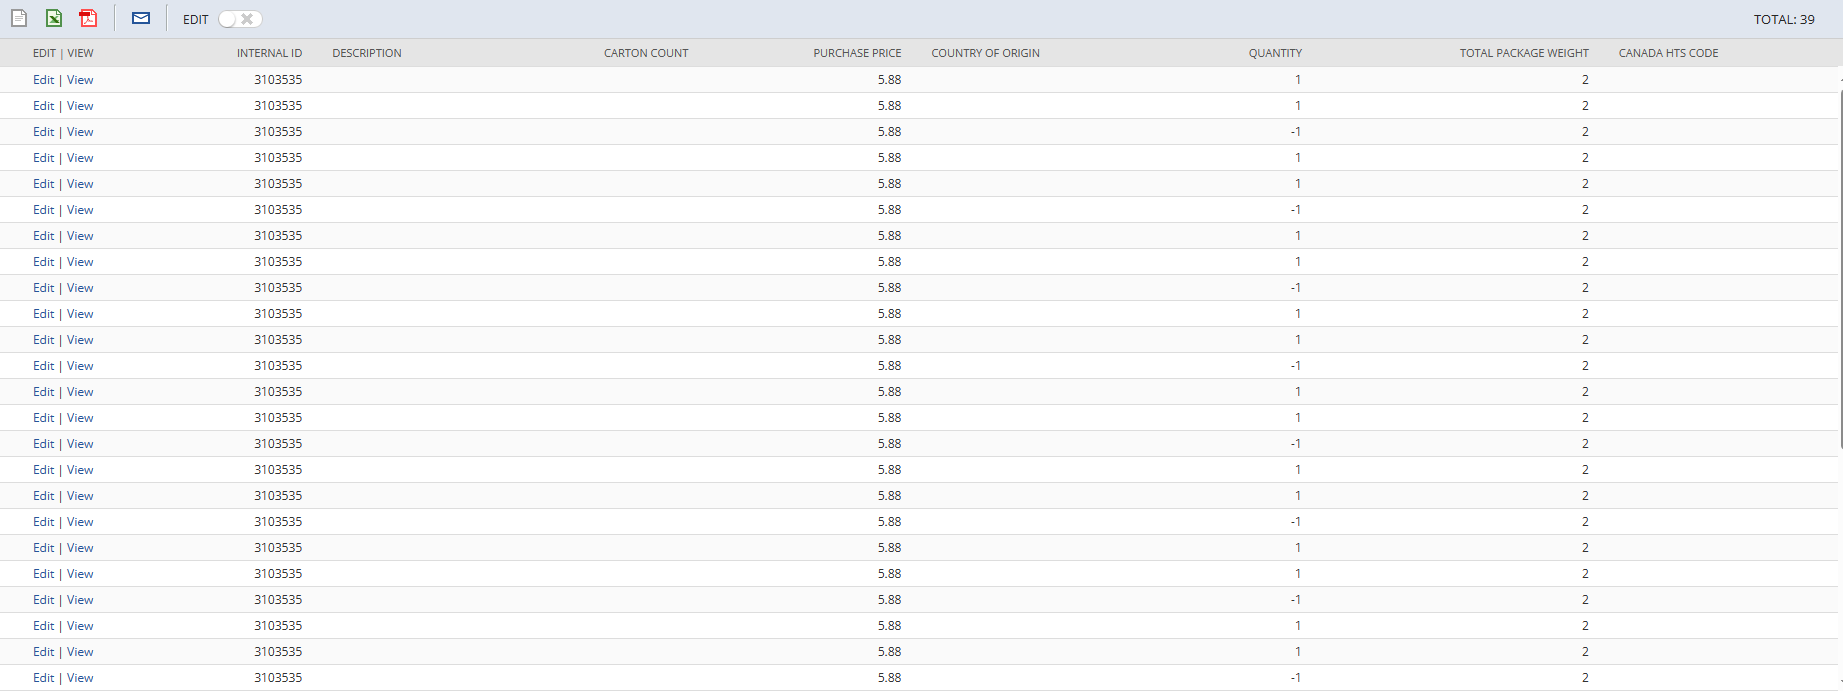Sort by Carton Count column header
This screenshot has width=1843, height=691.
point(646,53)
